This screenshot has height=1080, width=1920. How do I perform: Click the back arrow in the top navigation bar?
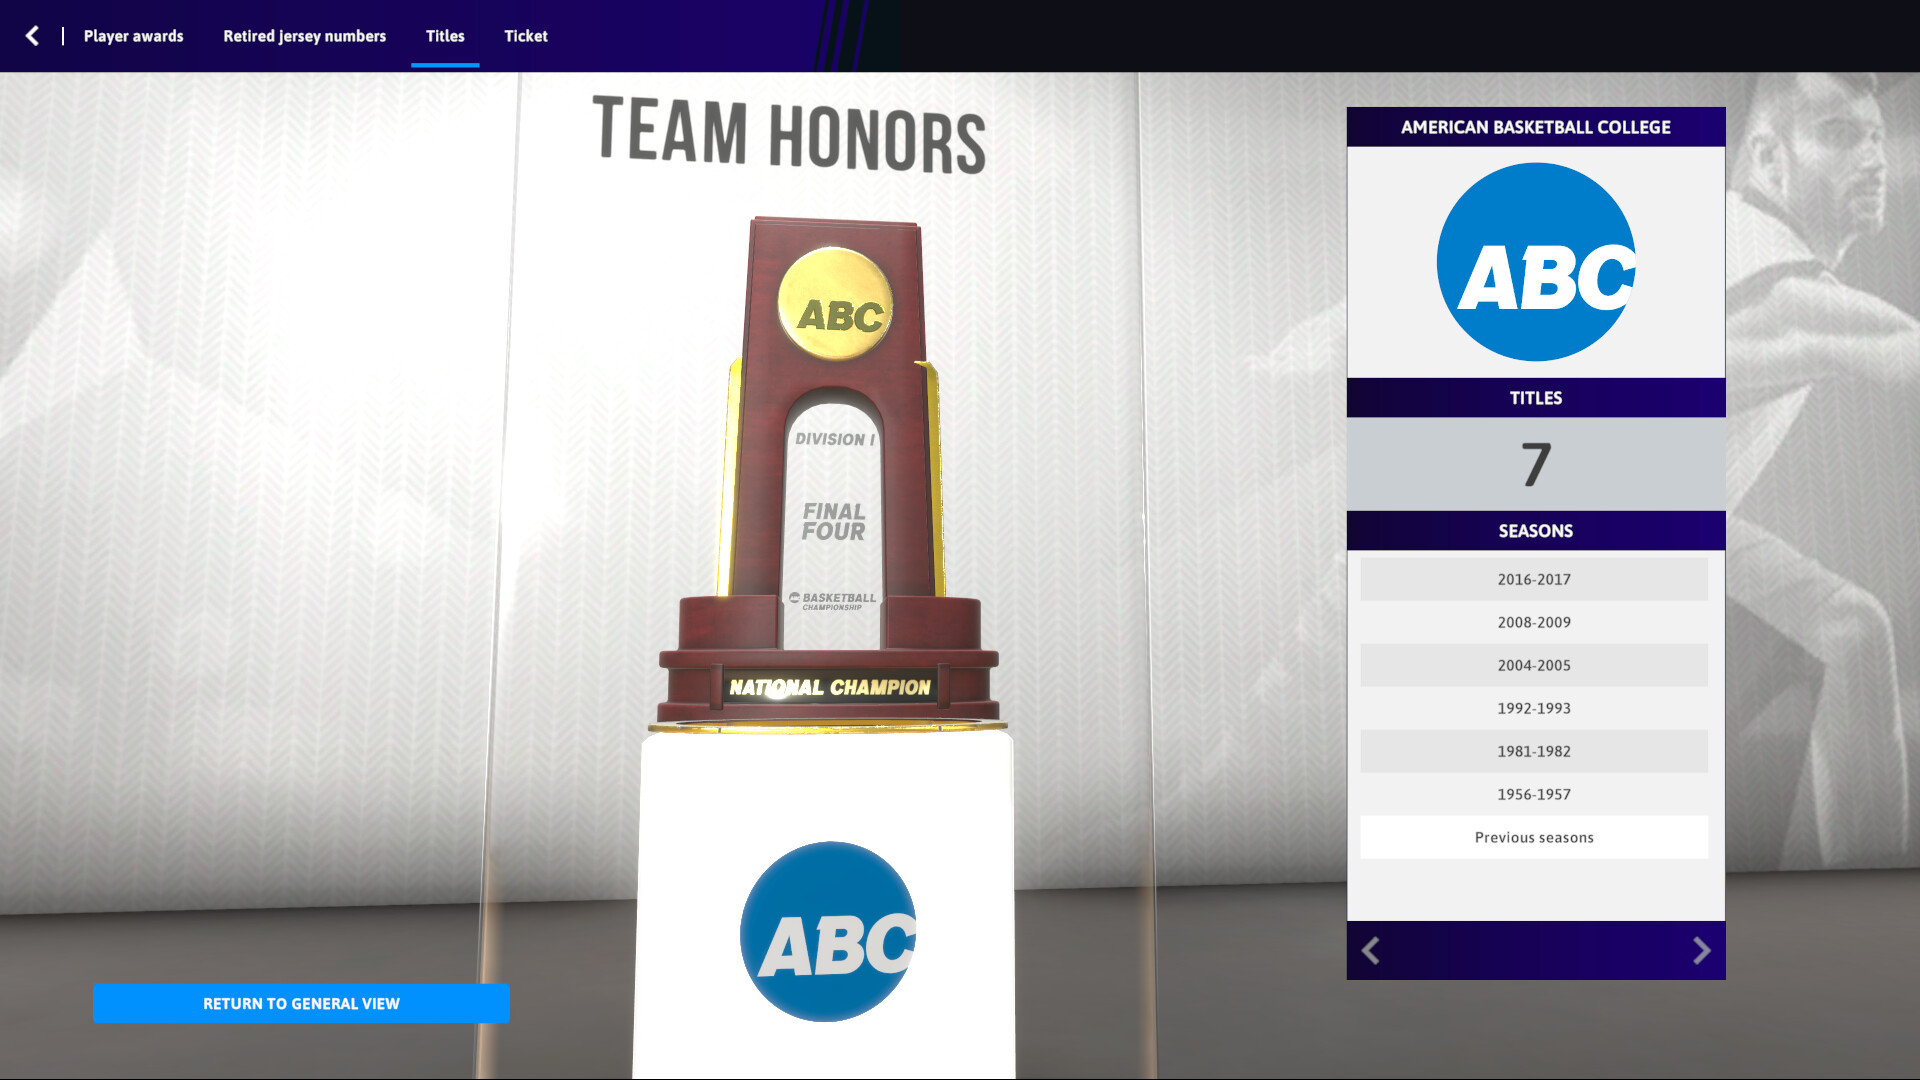point(31,35)
